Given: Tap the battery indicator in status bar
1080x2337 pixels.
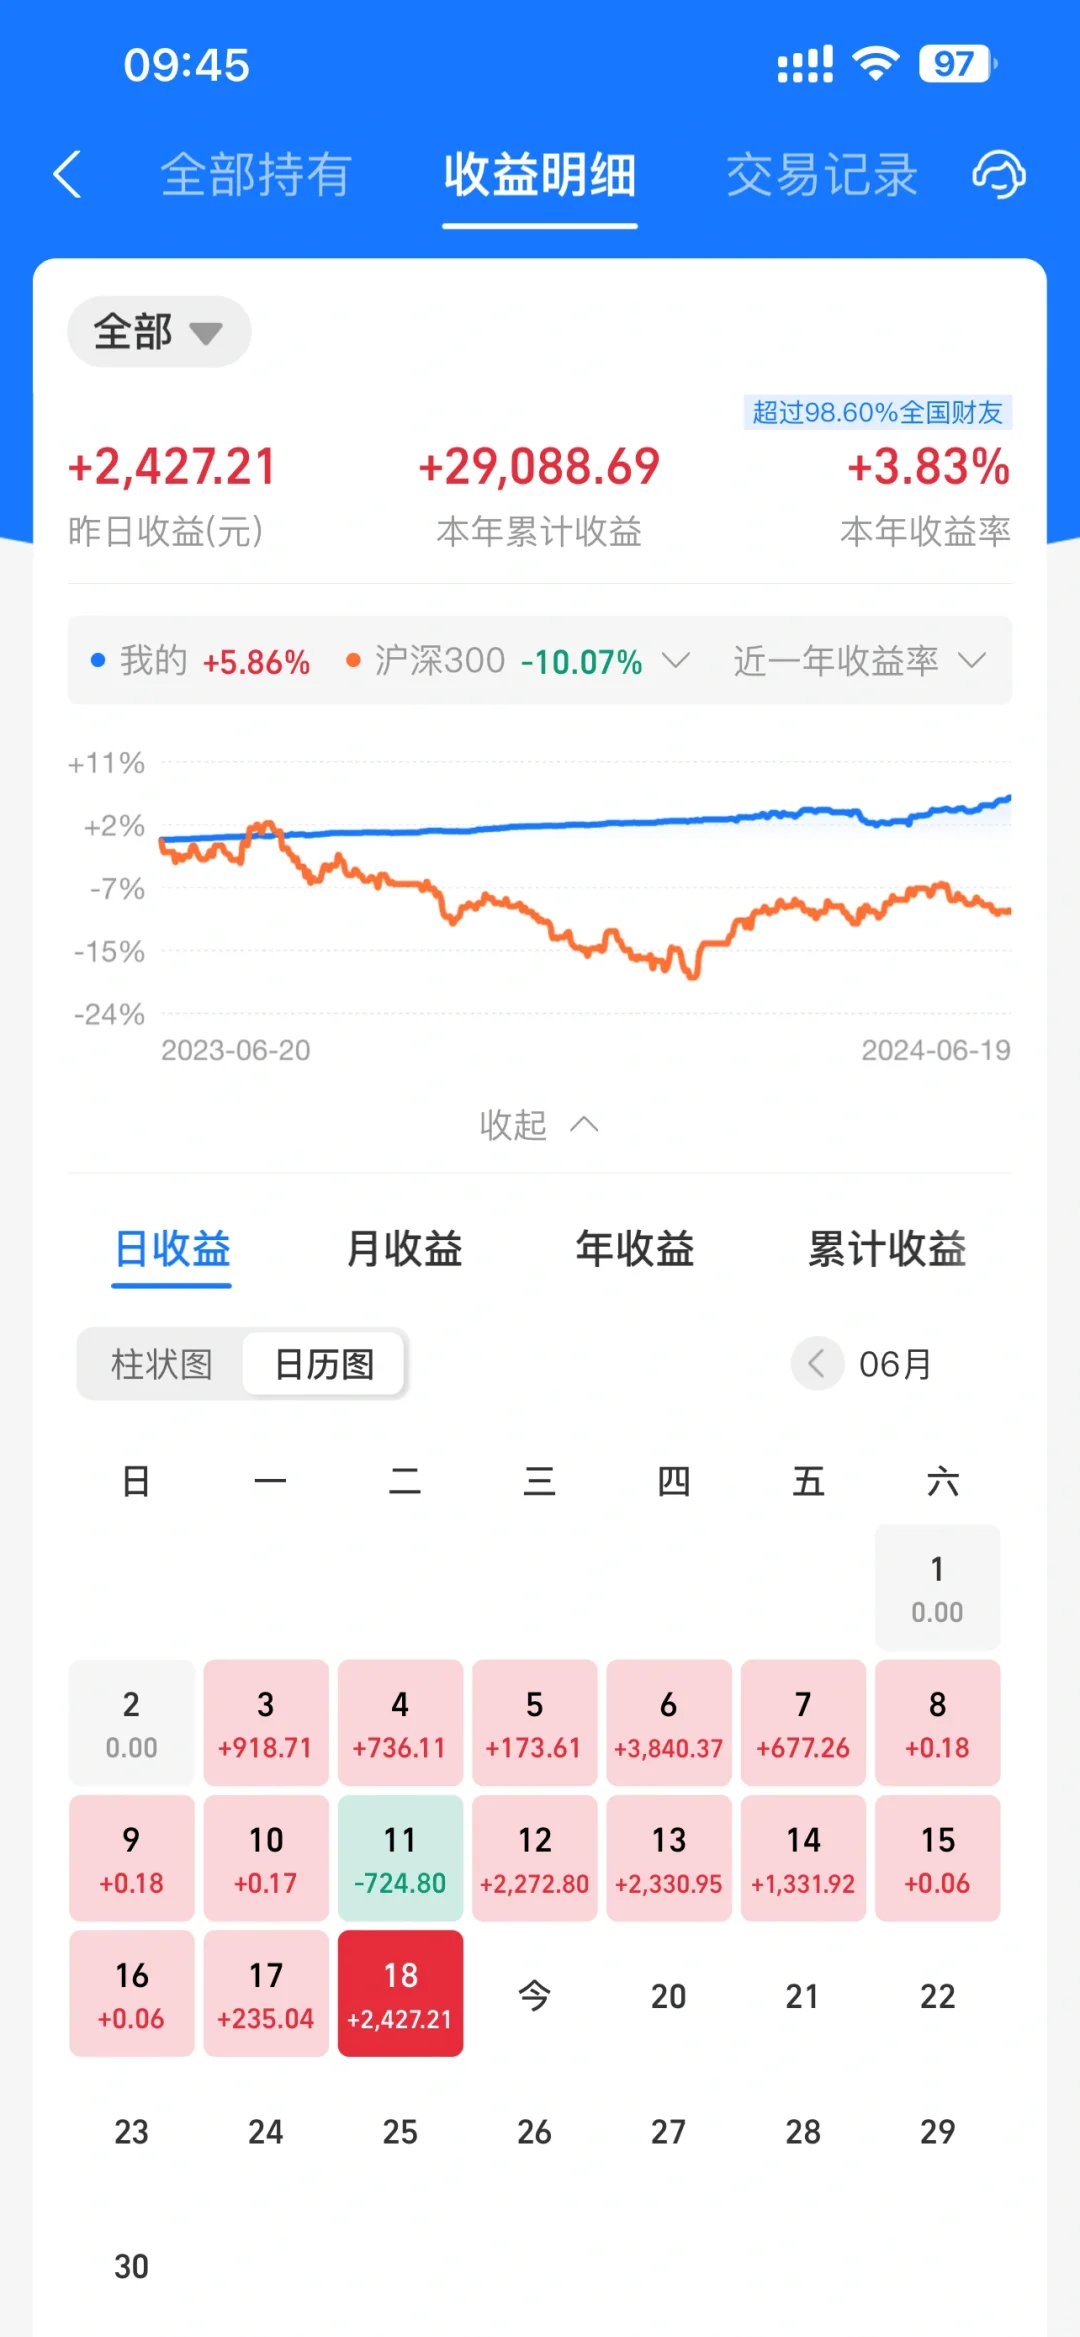Looking at the screenshot, I should click(956, 65).
